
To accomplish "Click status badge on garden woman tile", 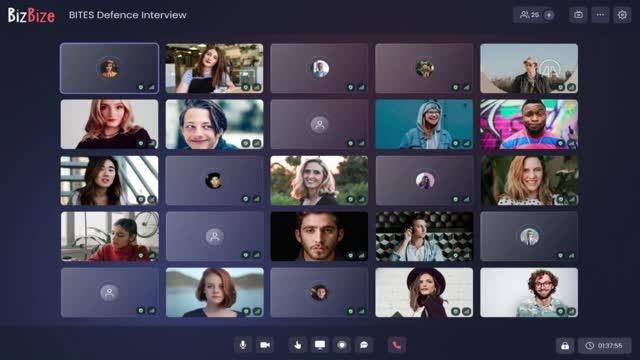I will [351, 199].
